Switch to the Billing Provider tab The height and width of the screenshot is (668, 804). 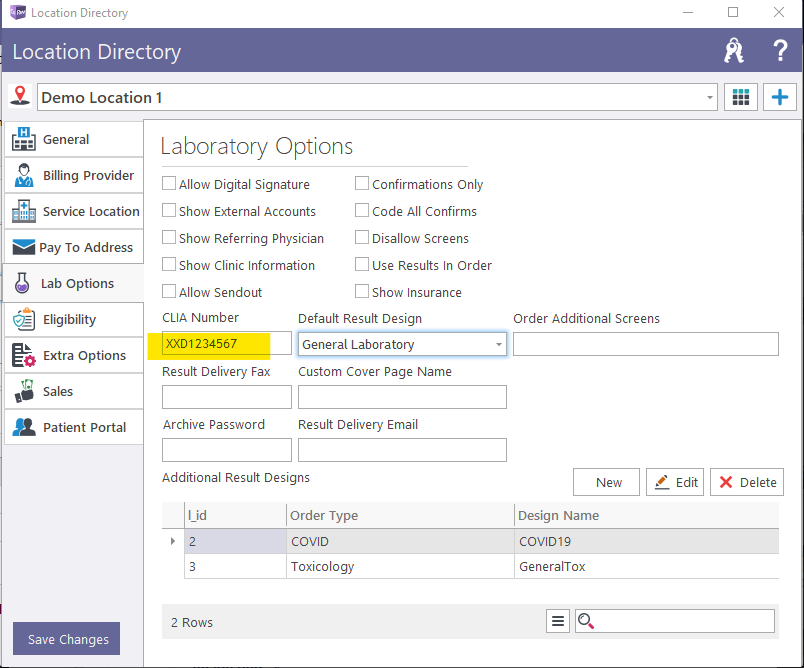[73, 176]
